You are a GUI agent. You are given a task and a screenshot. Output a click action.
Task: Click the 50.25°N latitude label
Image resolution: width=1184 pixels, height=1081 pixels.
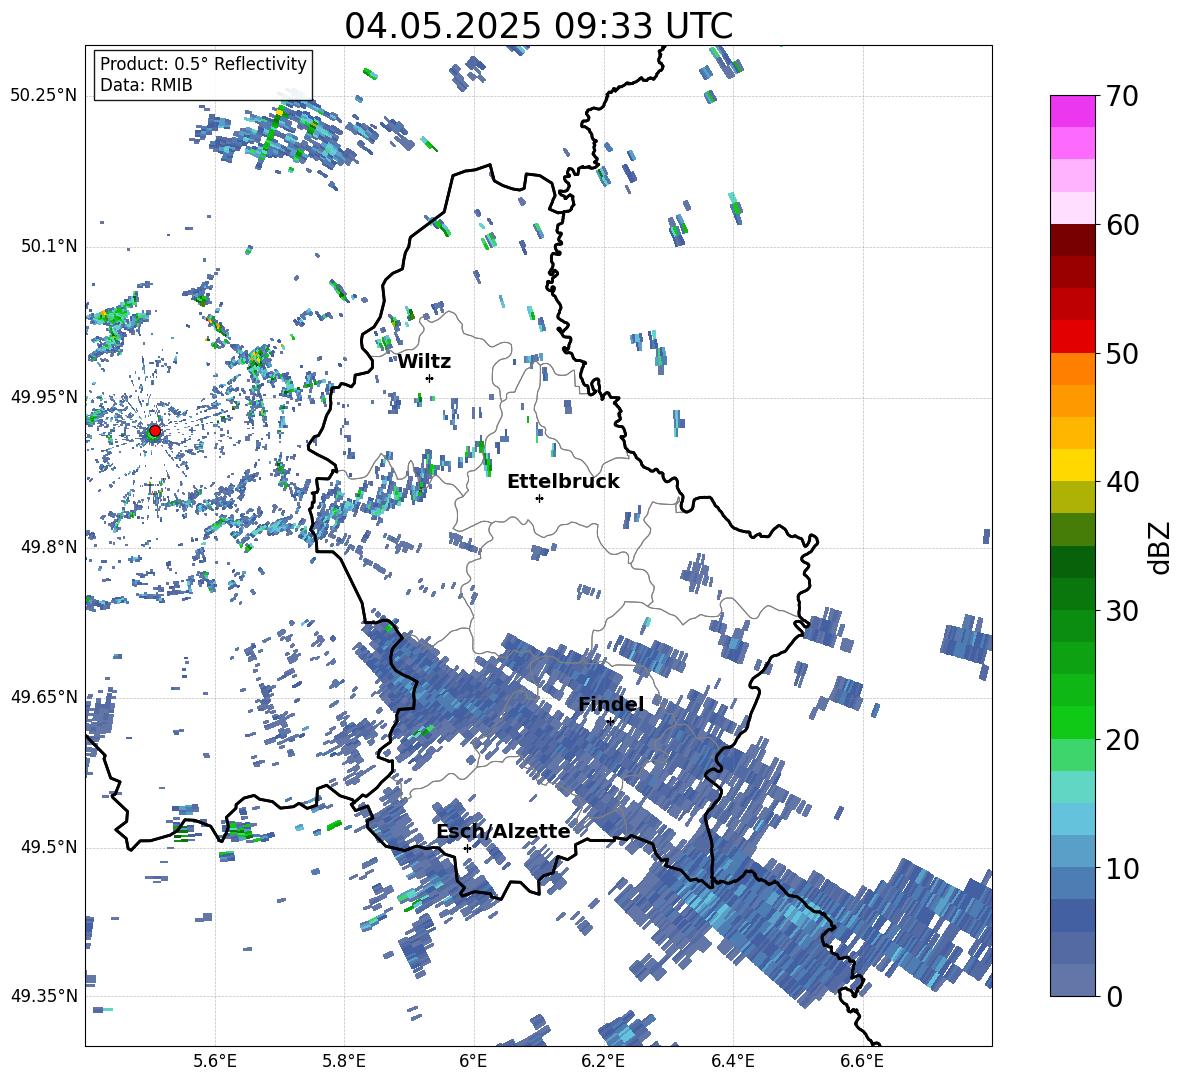point(44,96)
